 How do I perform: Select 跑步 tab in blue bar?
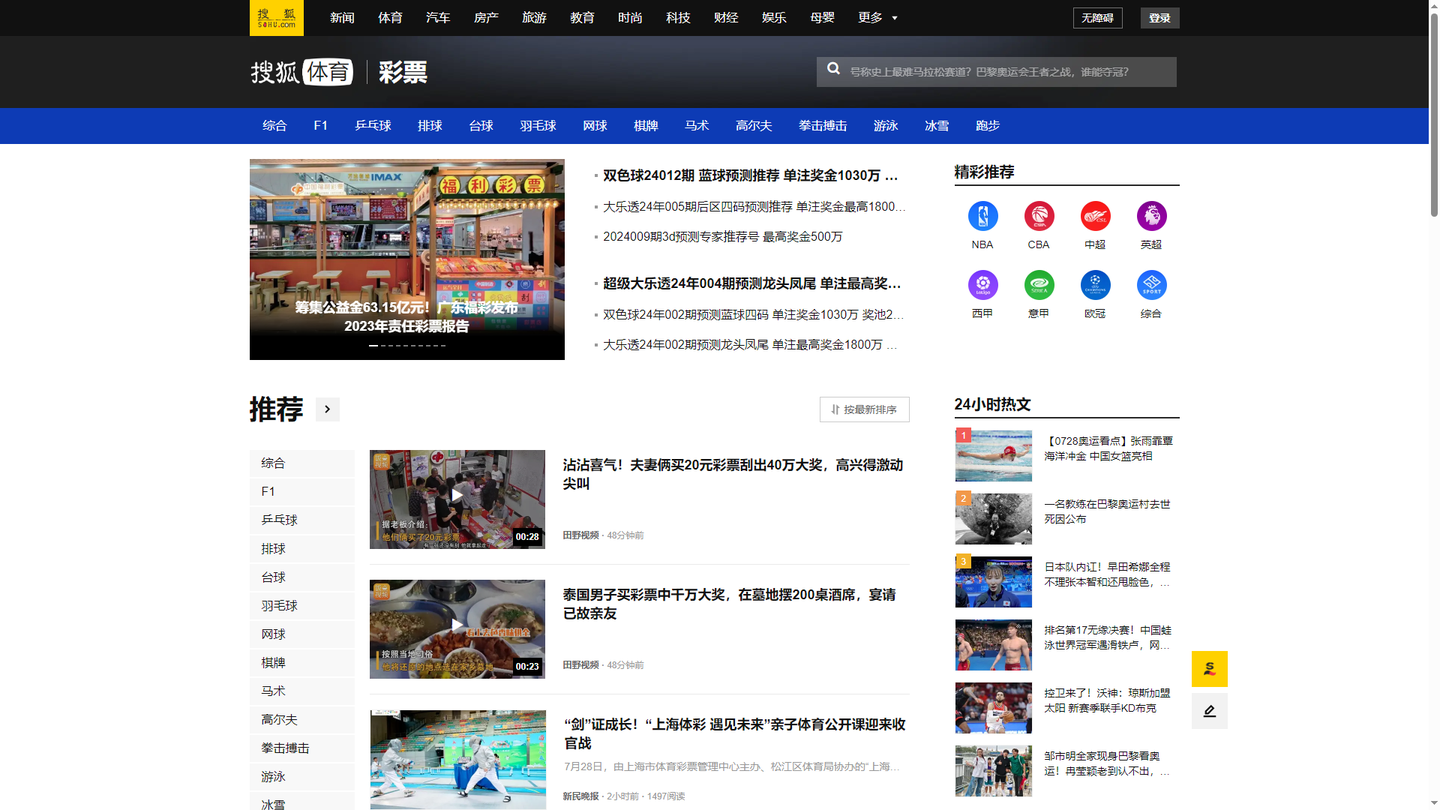pos(987,126)
